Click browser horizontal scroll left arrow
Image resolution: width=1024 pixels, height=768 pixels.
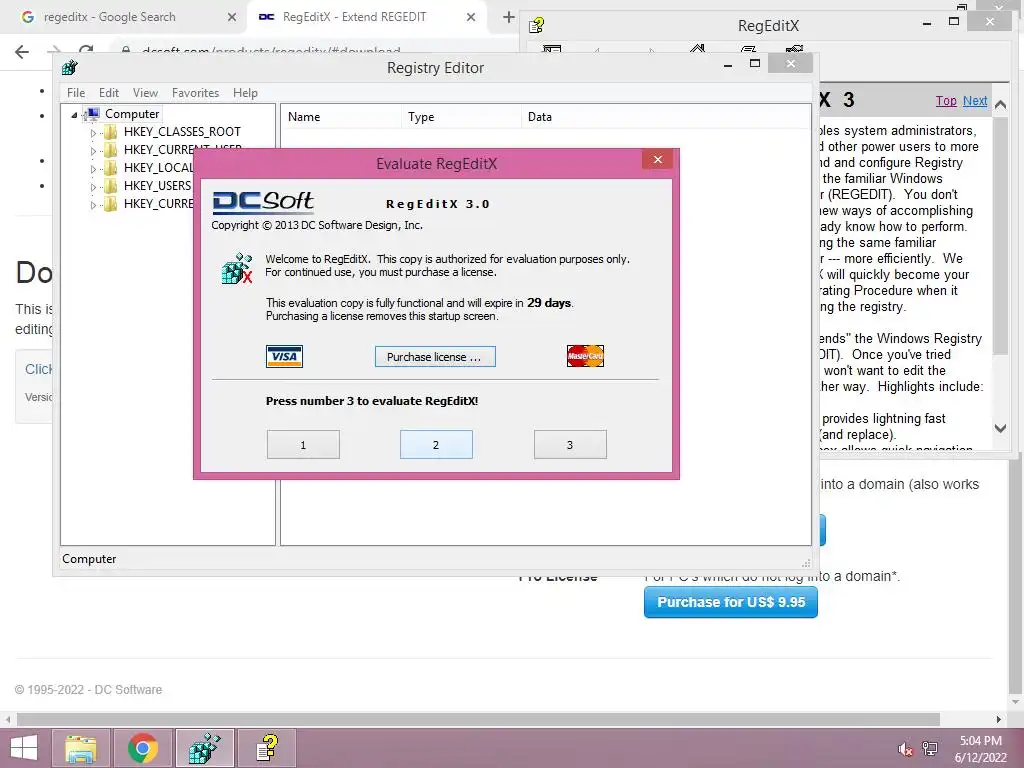(x=8, y=719)
